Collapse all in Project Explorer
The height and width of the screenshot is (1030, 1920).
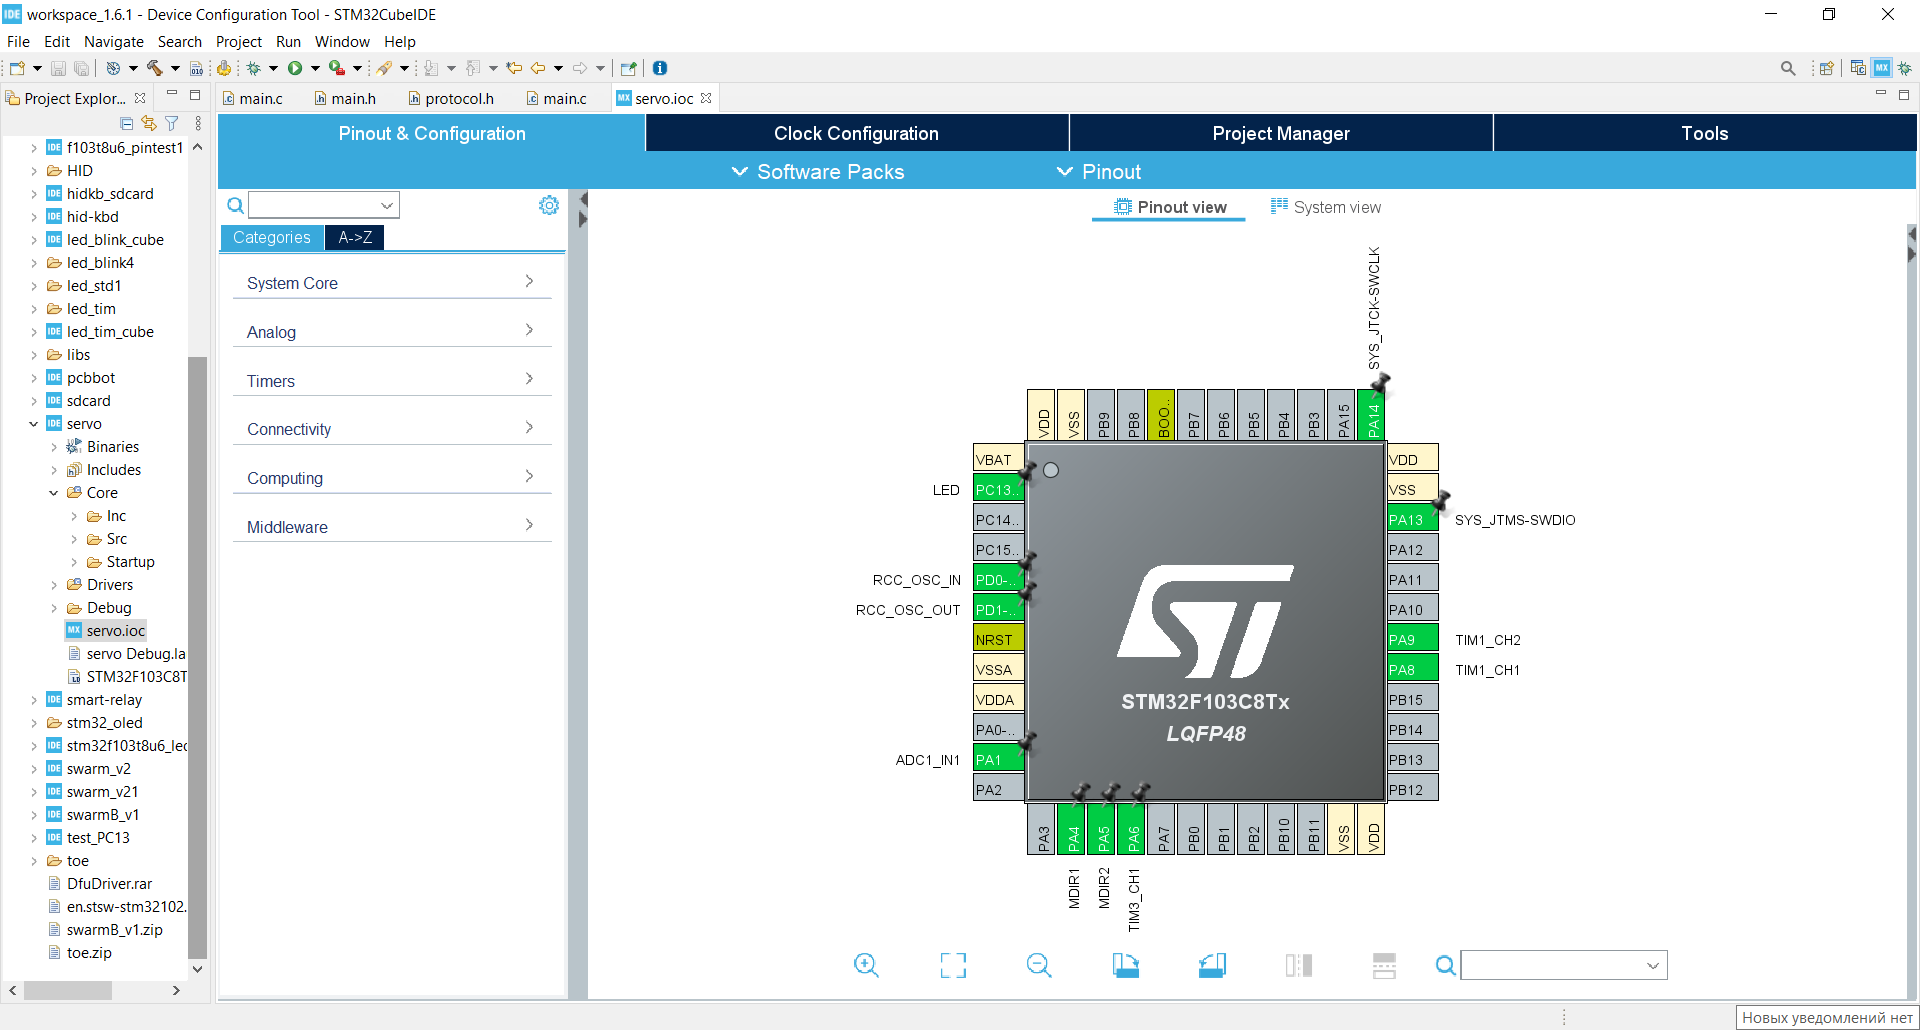coord(126,123)
